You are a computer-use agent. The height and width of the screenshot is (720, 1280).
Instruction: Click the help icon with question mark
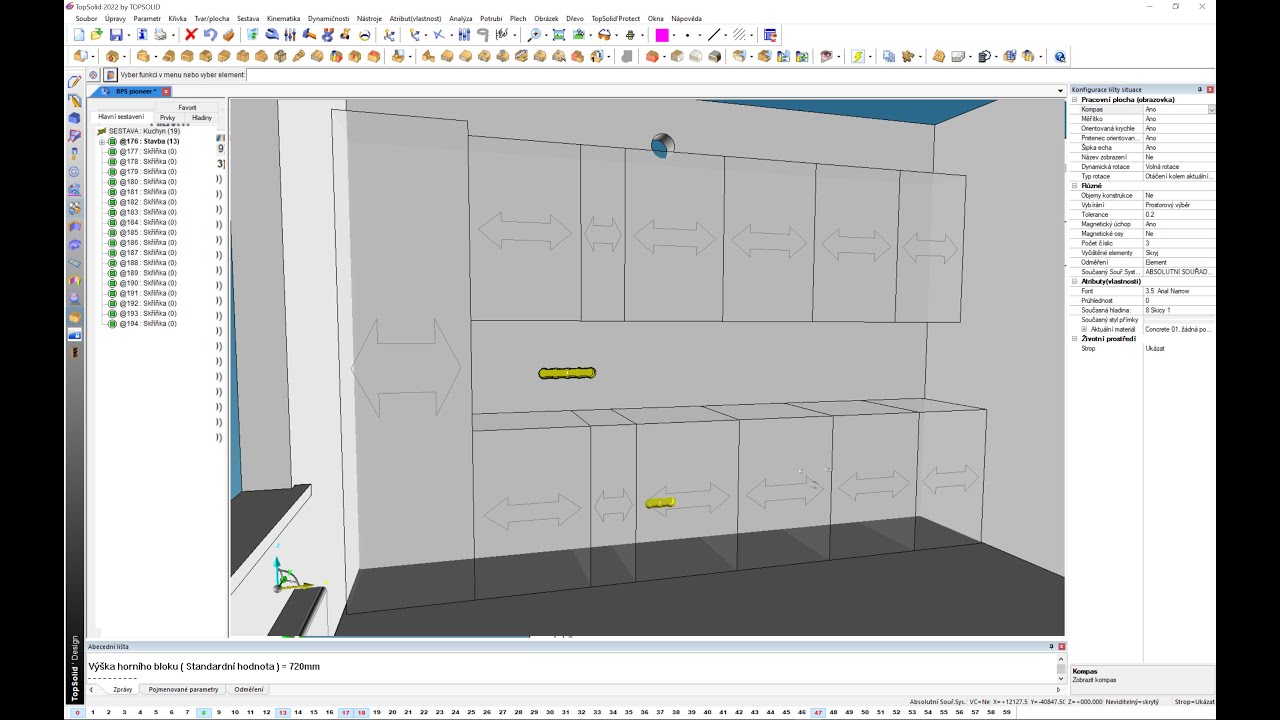pos(1060,57)
